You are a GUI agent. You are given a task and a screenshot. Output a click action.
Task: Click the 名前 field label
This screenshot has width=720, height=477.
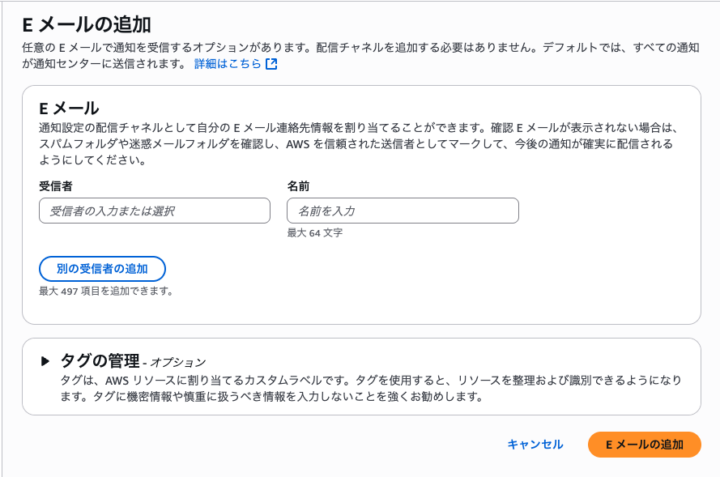pos(298,186)
